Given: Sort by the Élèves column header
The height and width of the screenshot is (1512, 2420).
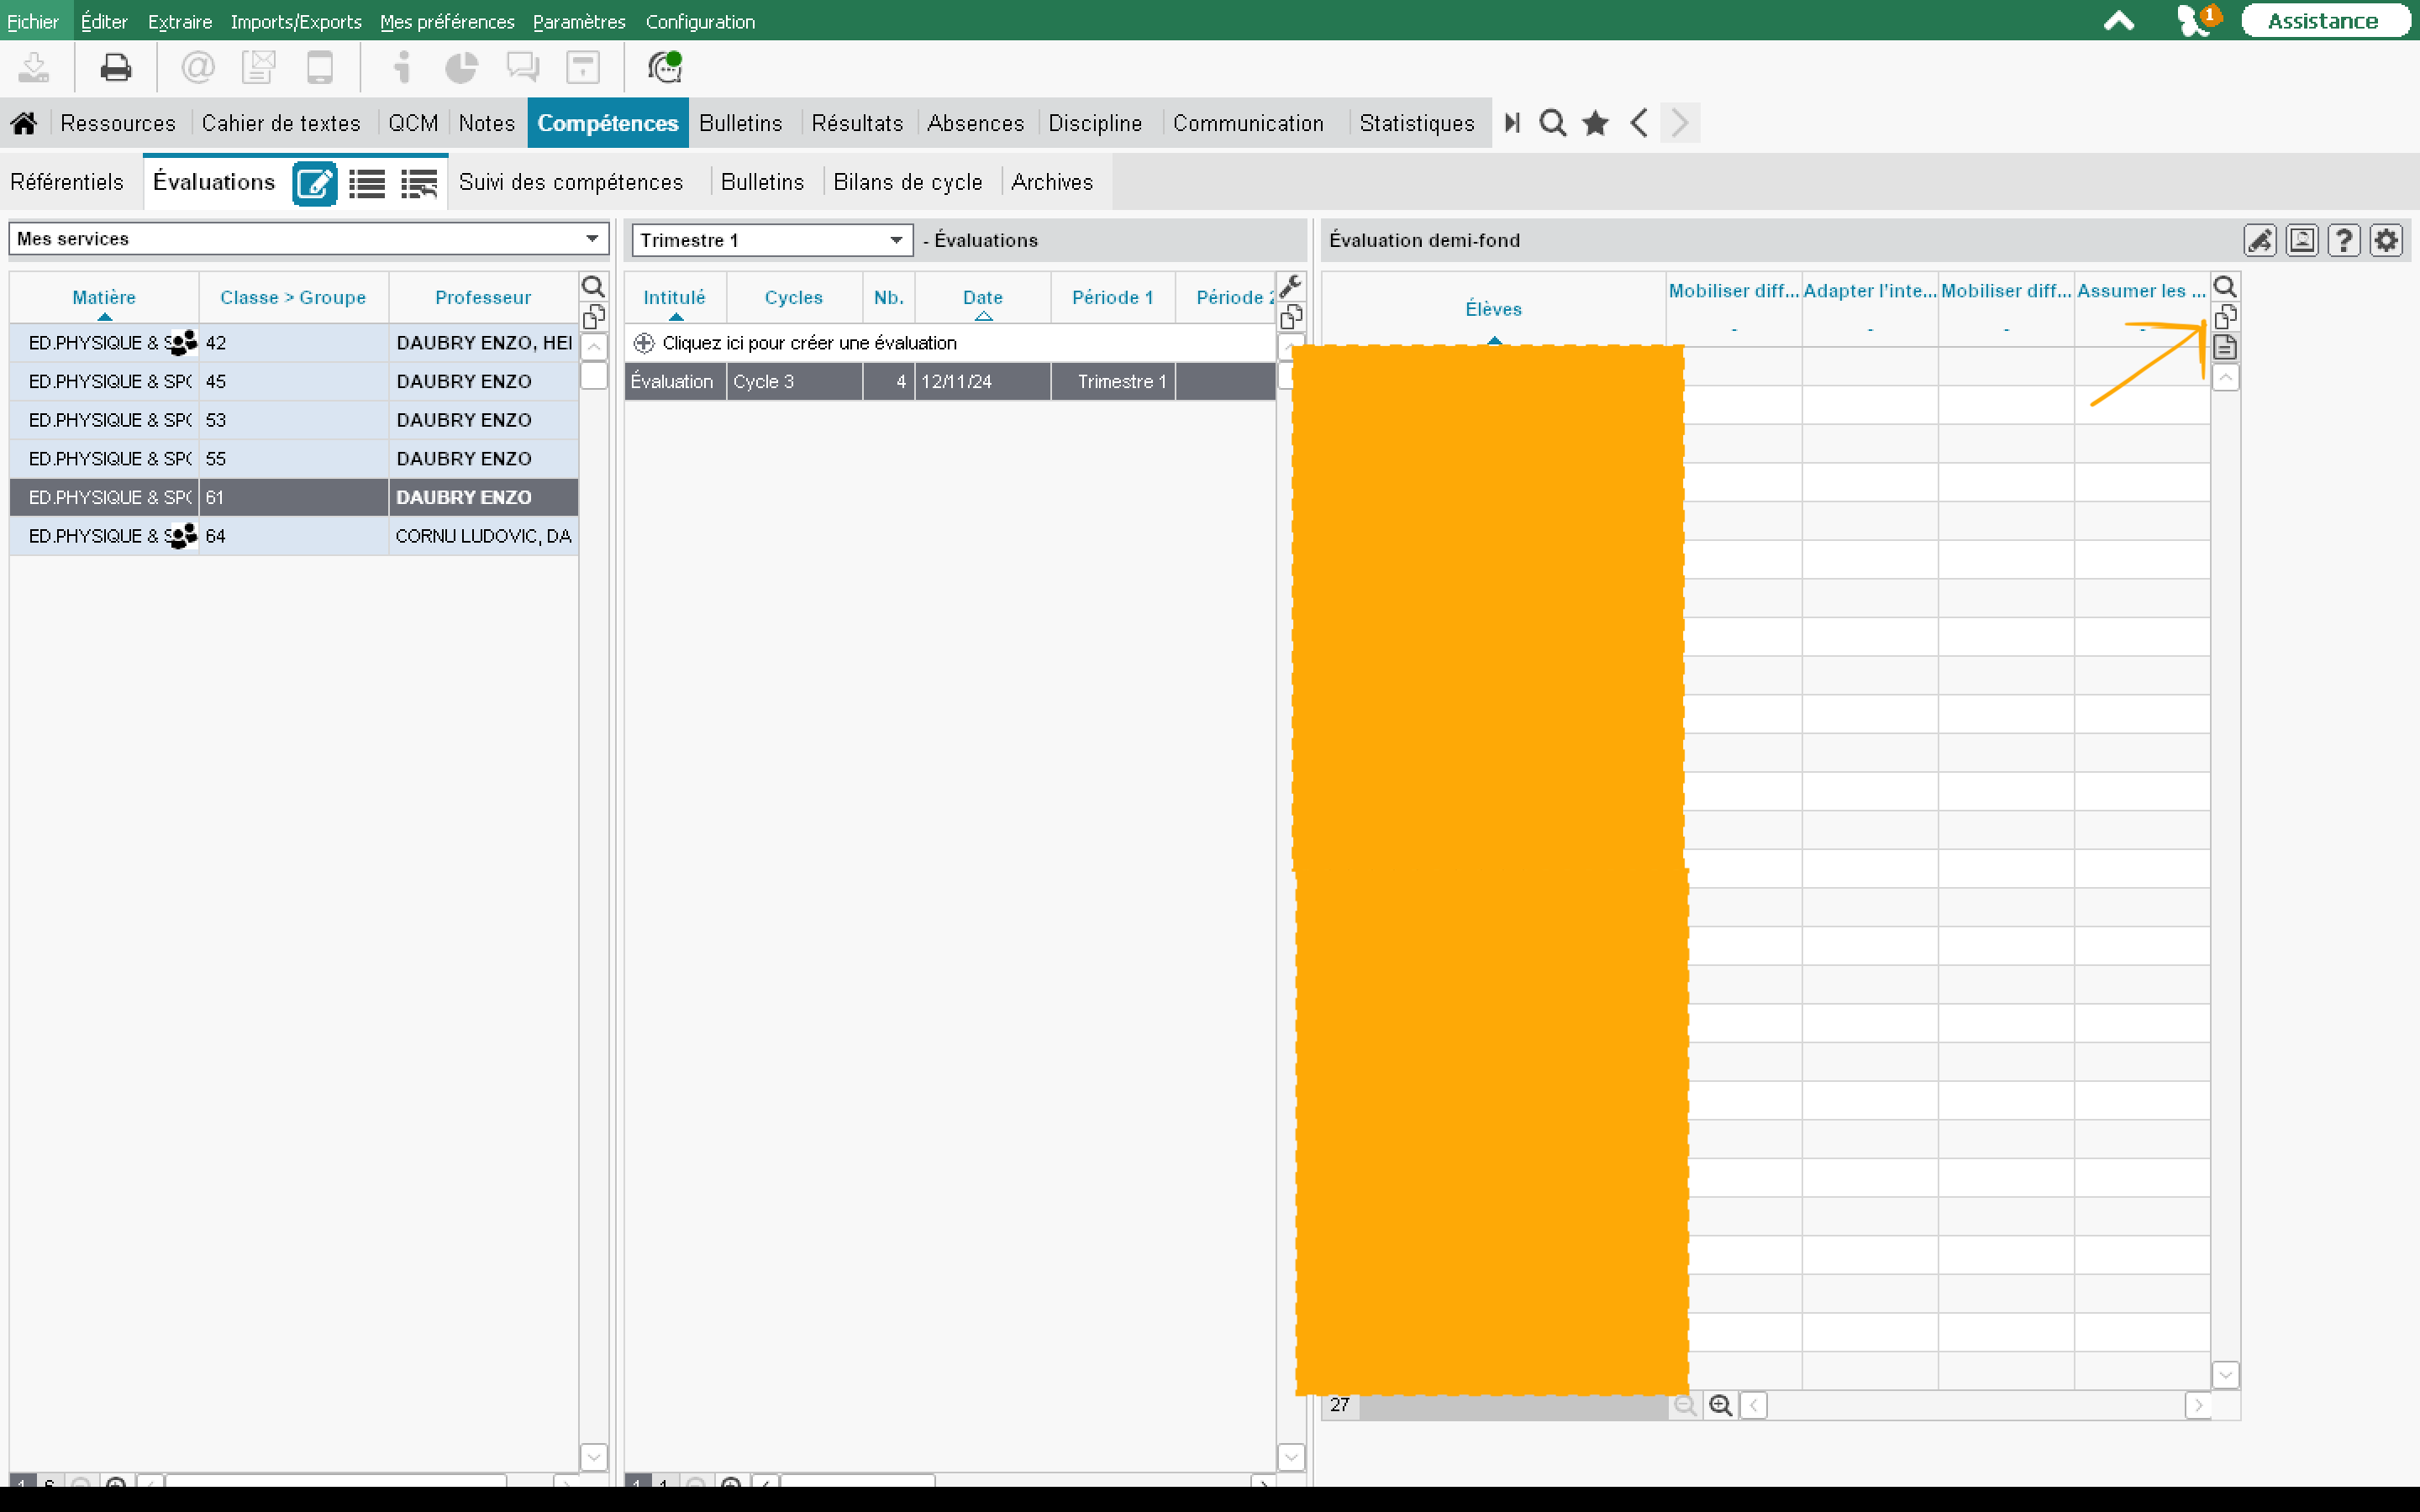Looking at the screenshot, I should coord(1493,309).
